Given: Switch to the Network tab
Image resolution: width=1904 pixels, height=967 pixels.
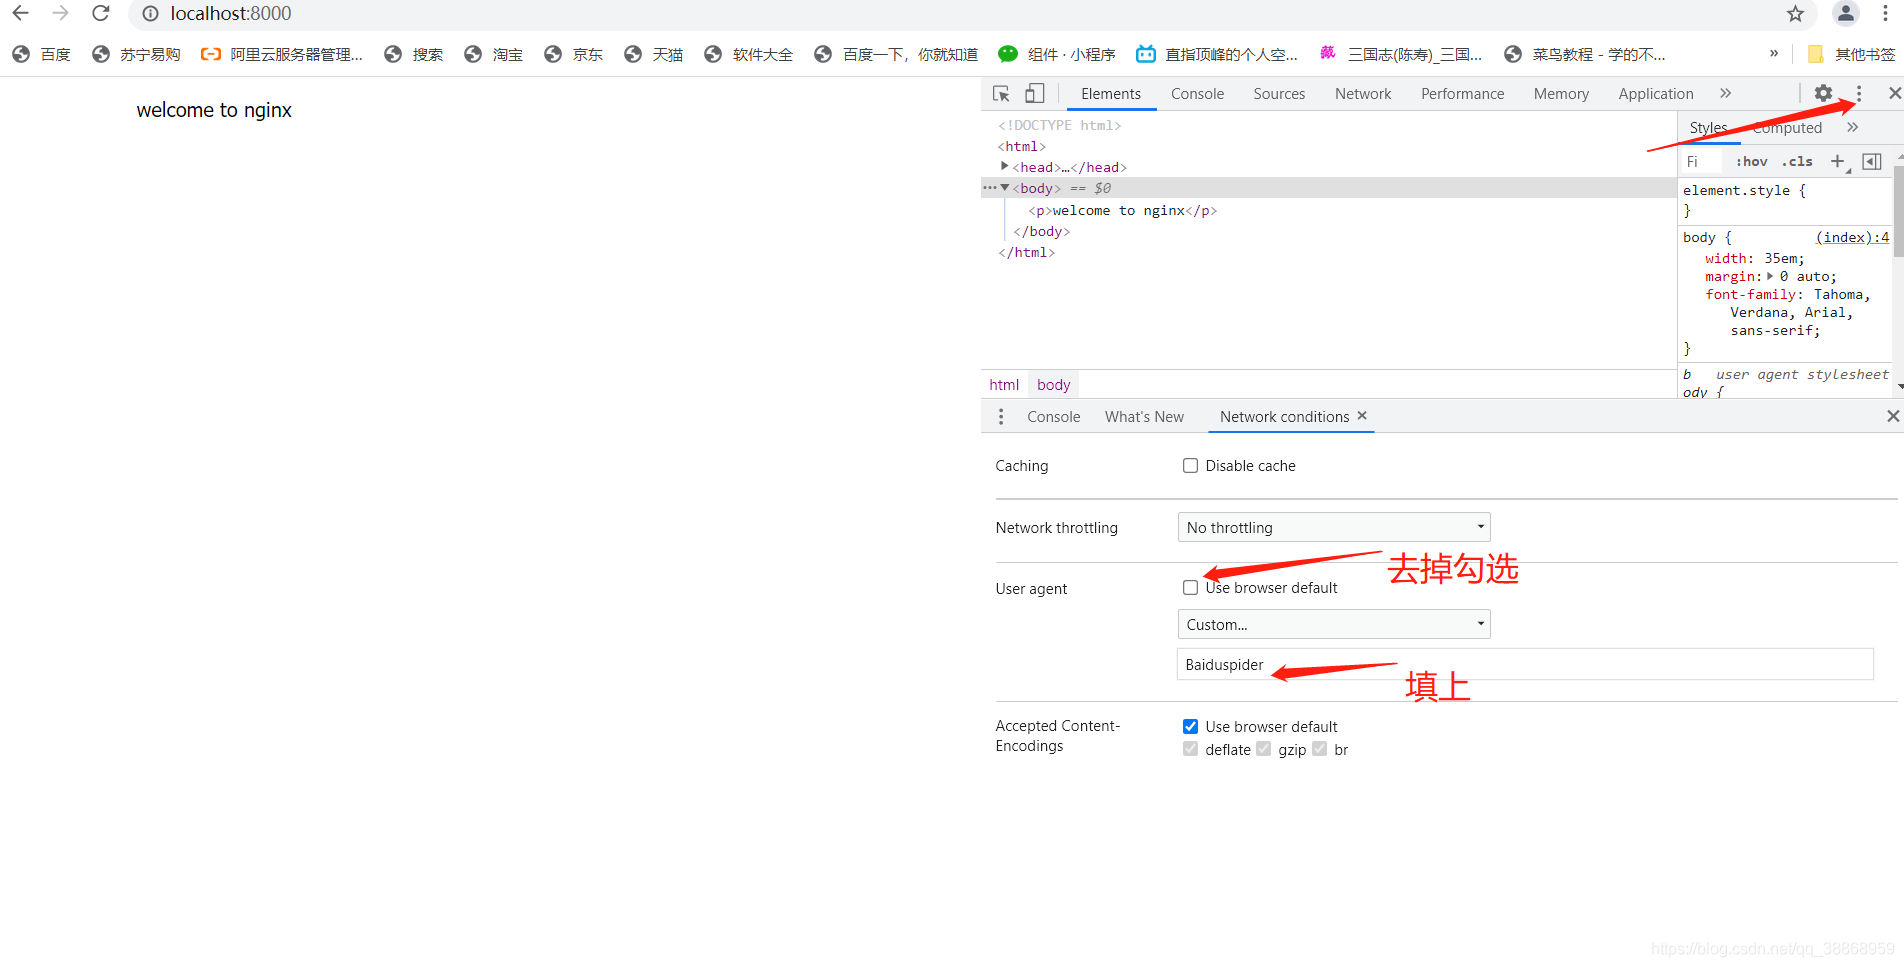Looking at the screenshot, I should (1362, 94).
